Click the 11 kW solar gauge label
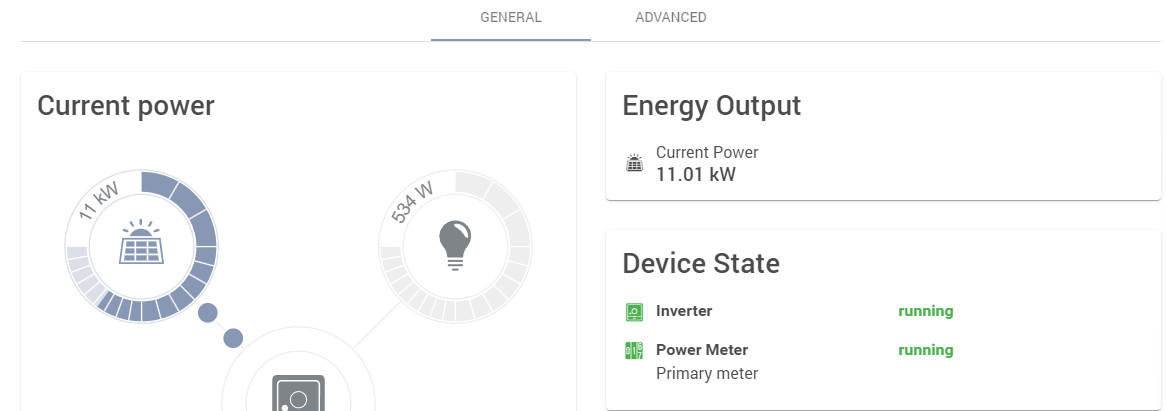 point(98,199)
